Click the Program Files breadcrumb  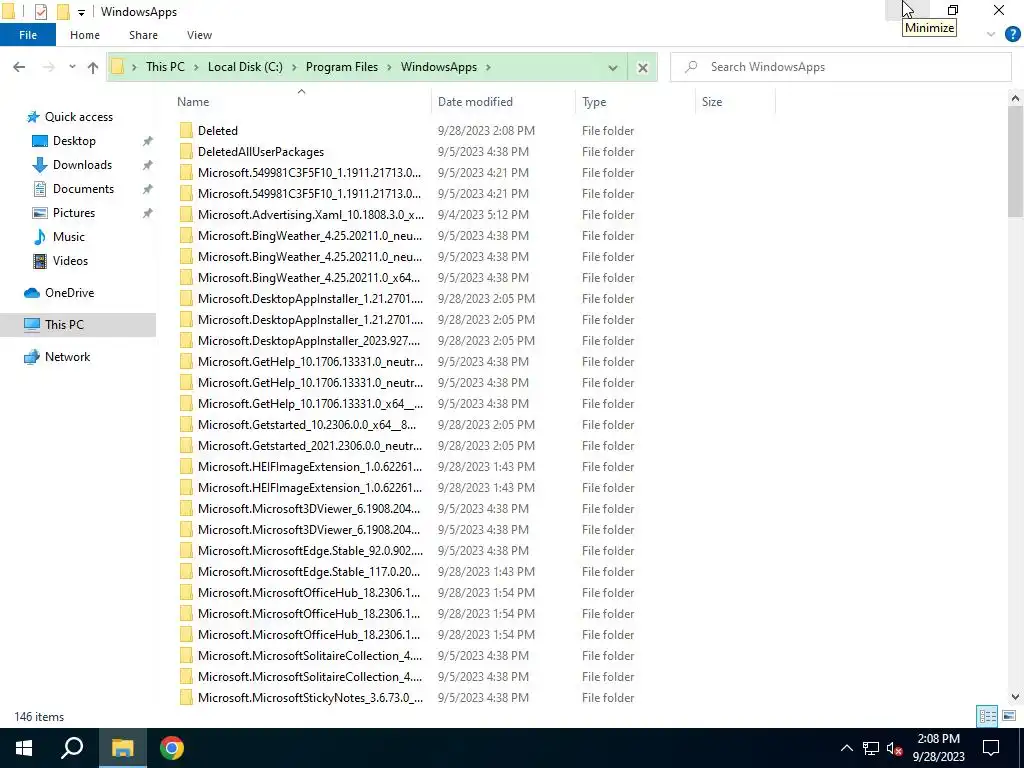pos(342,67)
